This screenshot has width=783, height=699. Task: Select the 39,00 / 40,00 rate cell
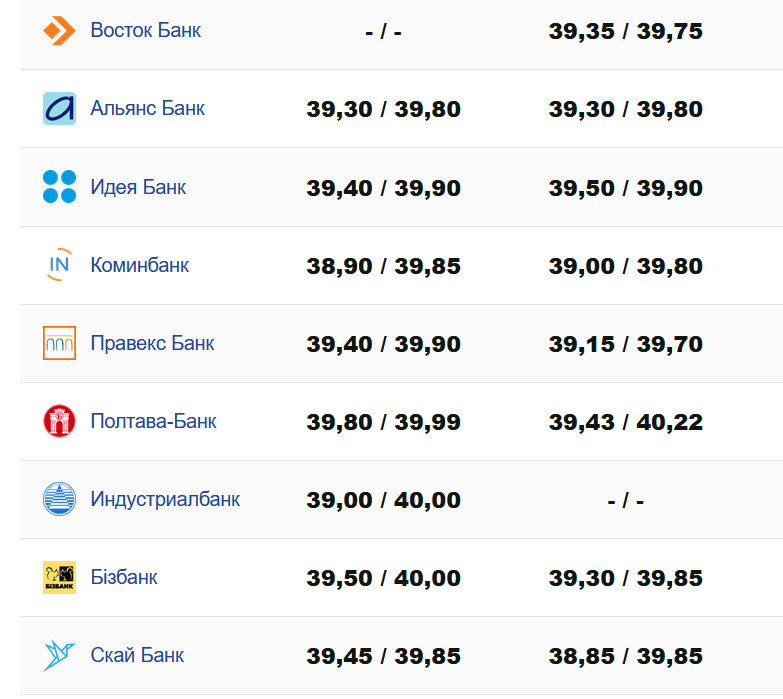[x=383, y=501]
